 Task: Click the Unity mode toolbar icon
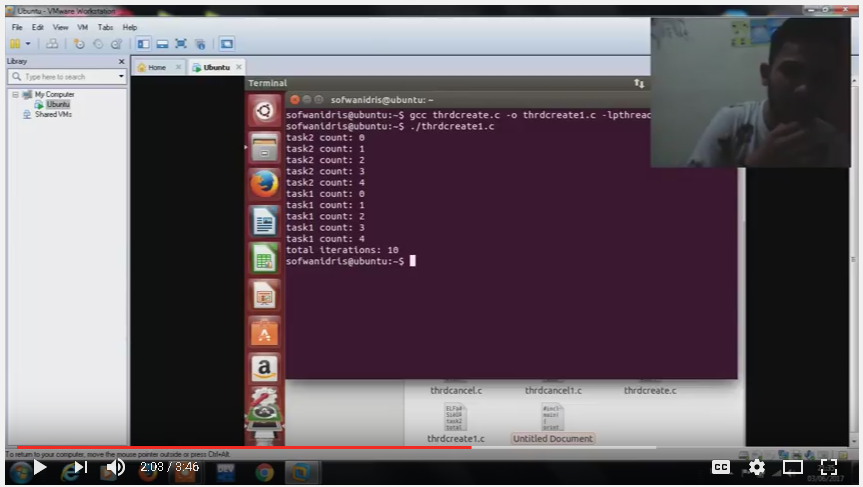click(200, 43)
